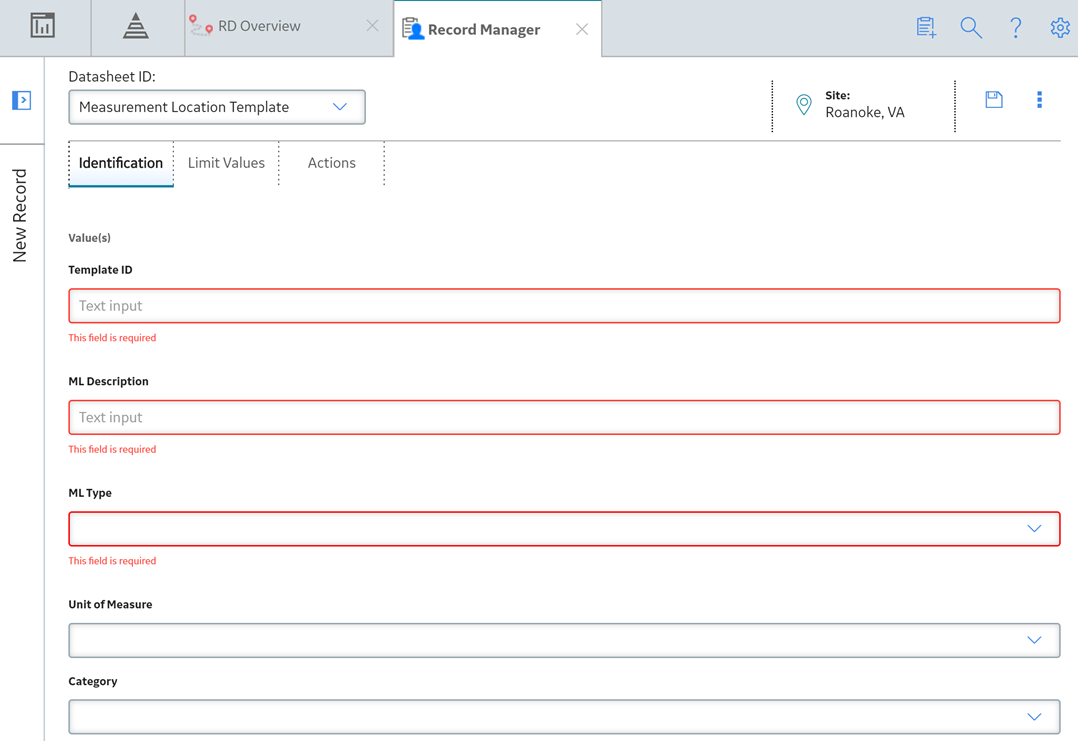Image resolution: width=1078 pixels, height=741 pixels.
Task: Open the settings gear icon
Action: tap(1059, 27)
